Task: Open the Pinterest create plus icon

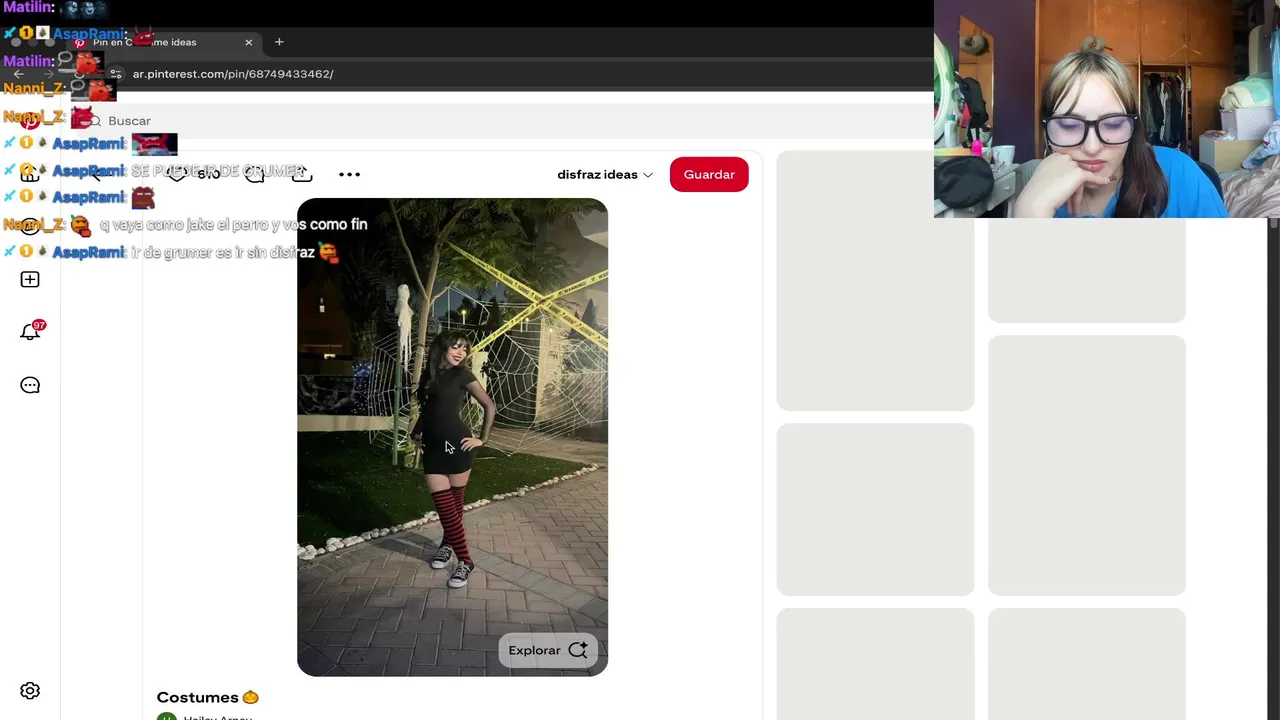Action: tap(30, 279)
